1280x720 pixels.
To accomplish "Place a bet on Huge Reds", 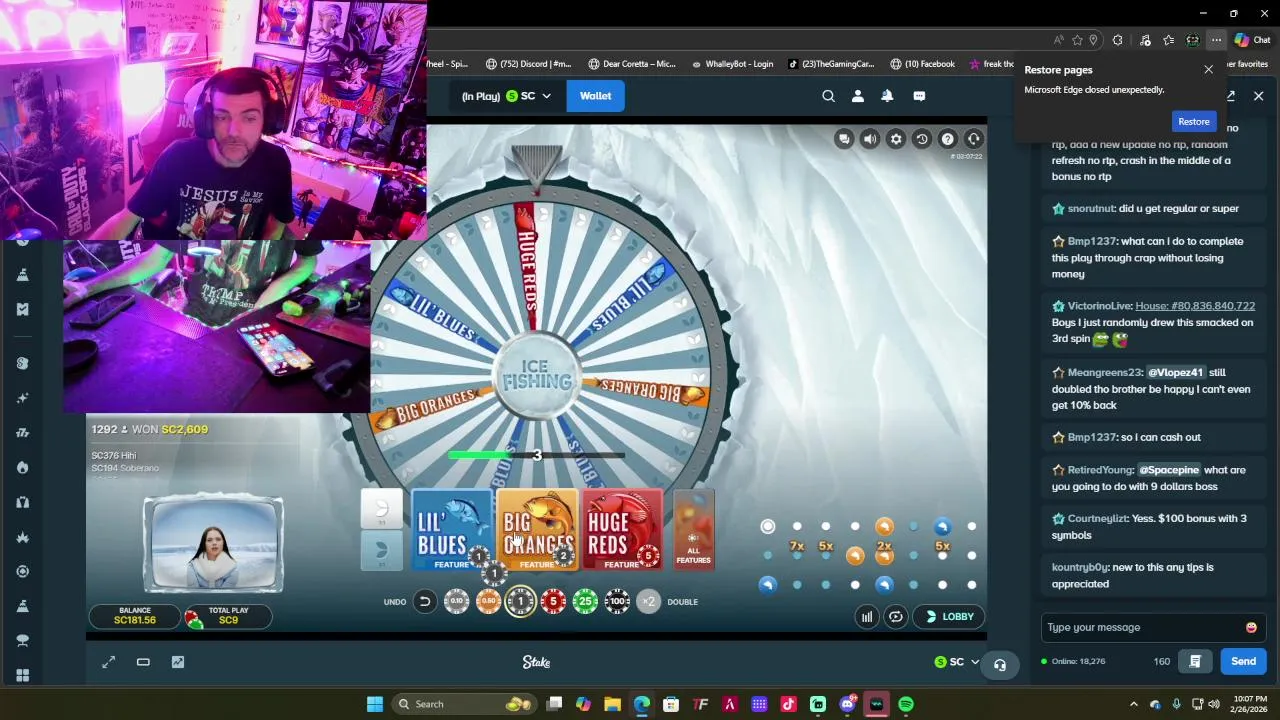I will (x=622, y=531).
